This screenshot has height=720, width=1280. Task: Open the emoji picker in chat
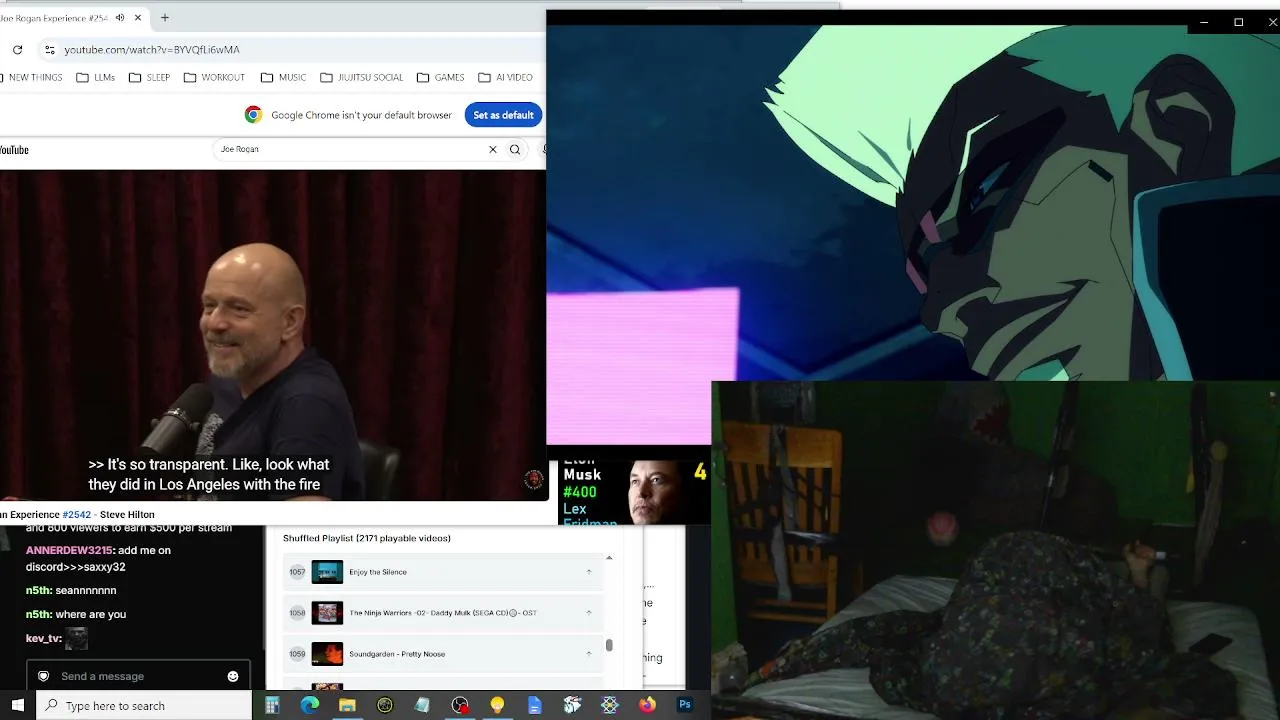point(233,676)
